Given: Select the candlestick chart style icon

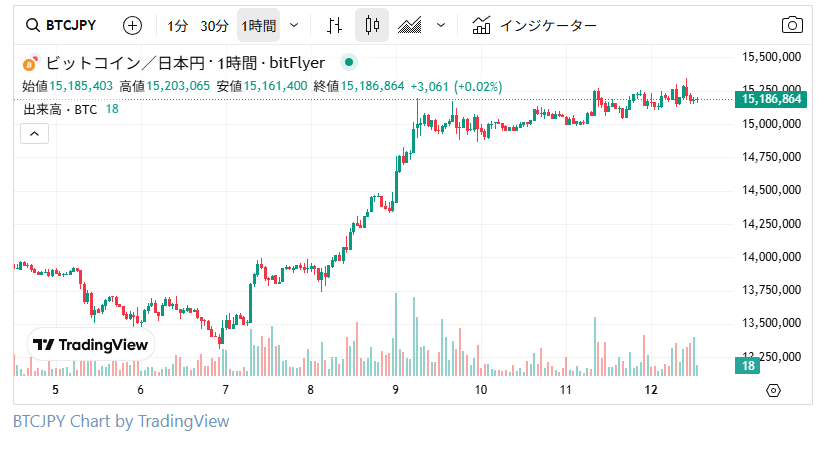Looking at the screenshot, I should pos(372,25).
